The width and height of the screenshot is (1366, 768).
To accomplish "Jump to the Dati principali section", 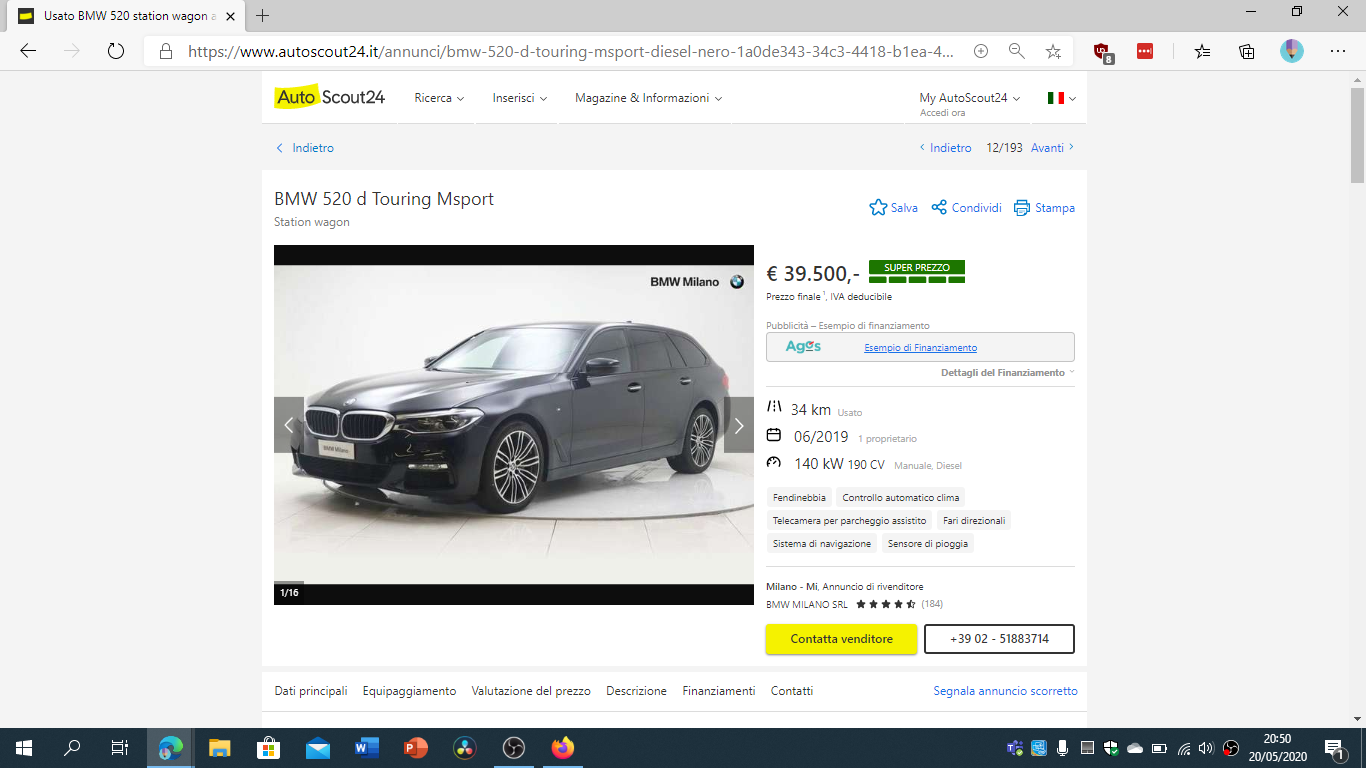I will [x=311, y=691].
